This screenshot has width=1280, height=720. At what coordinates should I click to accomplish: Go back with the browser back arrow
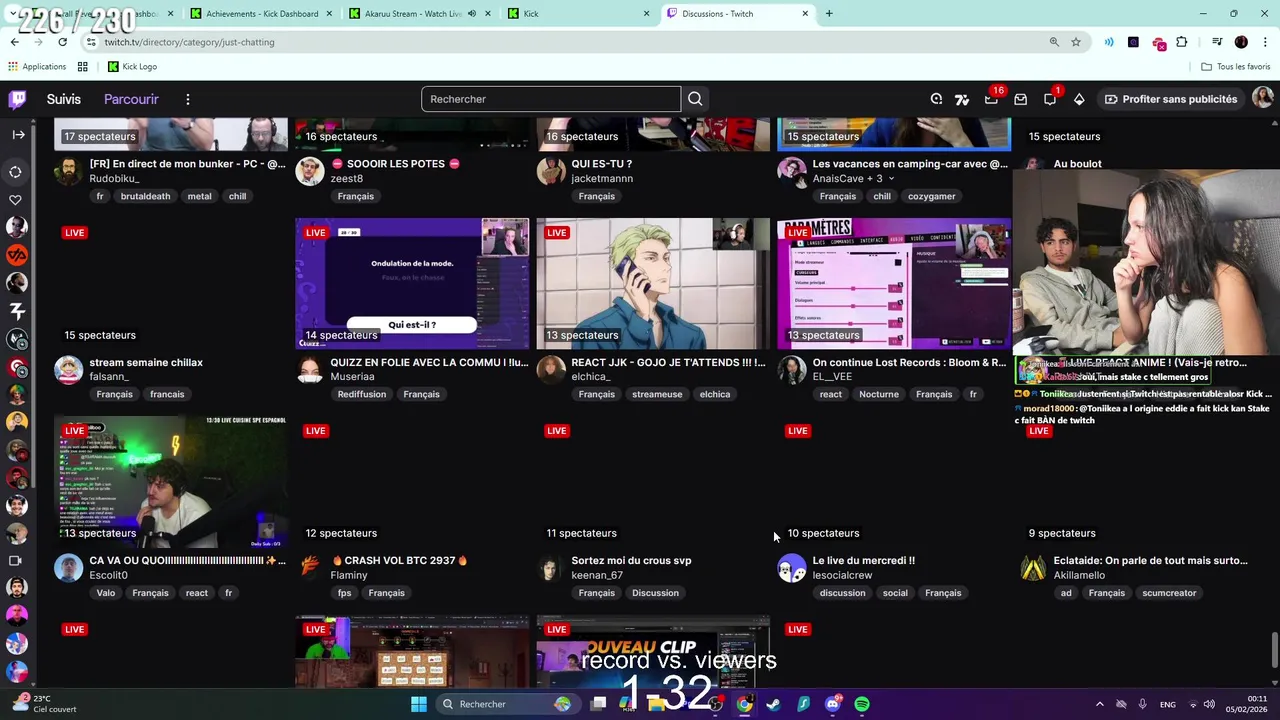[x=14, y=42]
